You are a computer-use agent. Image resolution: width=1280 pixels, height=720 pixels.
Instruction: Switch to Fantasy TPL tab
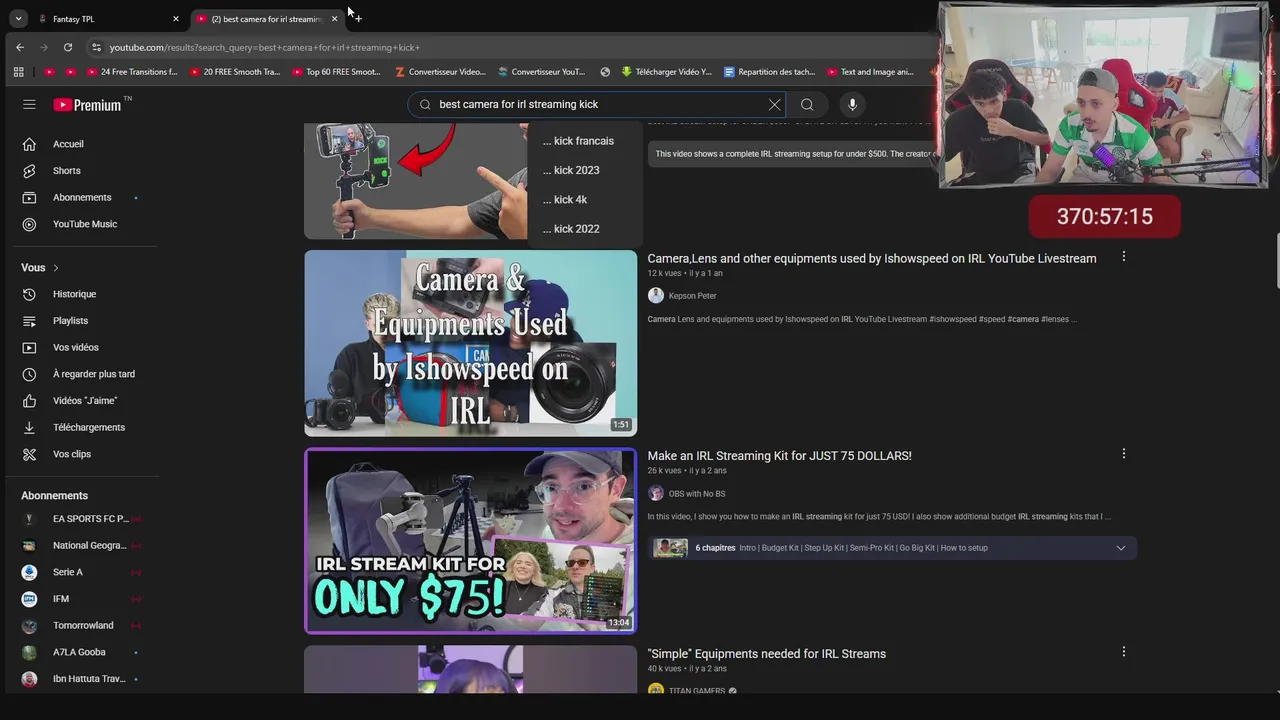[x=108, y=19]
